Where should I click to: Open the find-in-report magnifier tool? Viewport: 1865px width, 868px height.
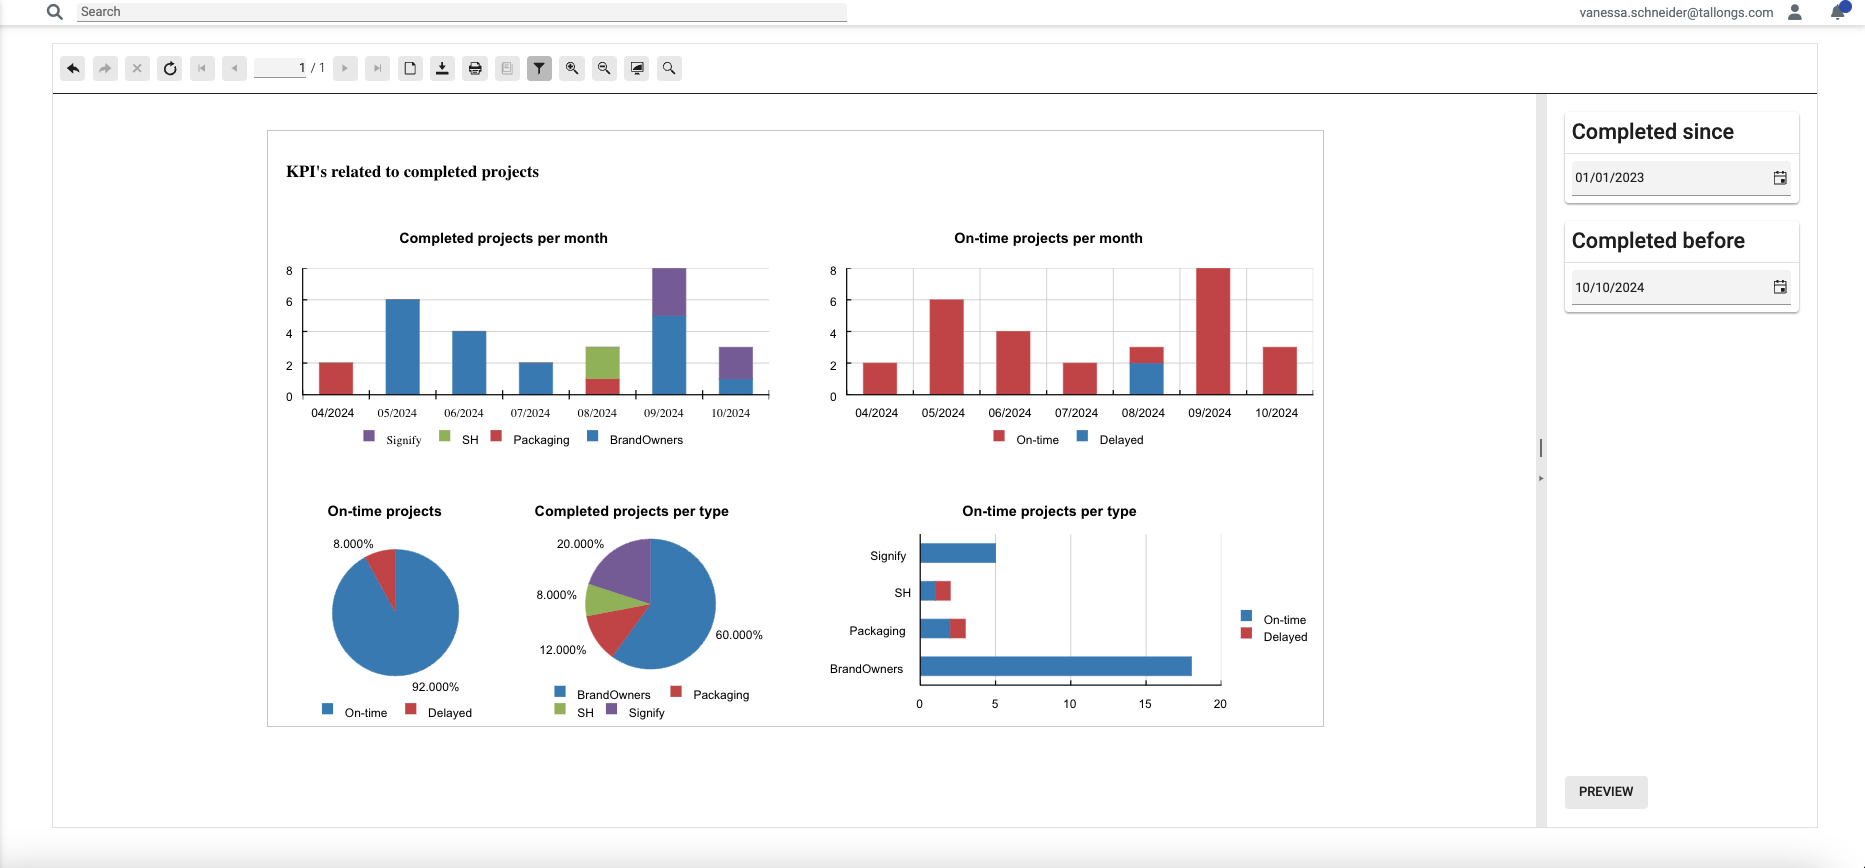click(x=669, y=68)
